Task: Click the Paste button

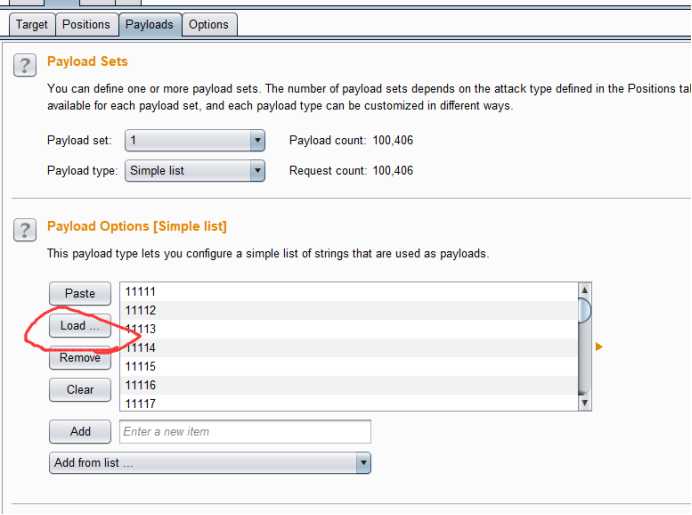Action: pos(80,293)
